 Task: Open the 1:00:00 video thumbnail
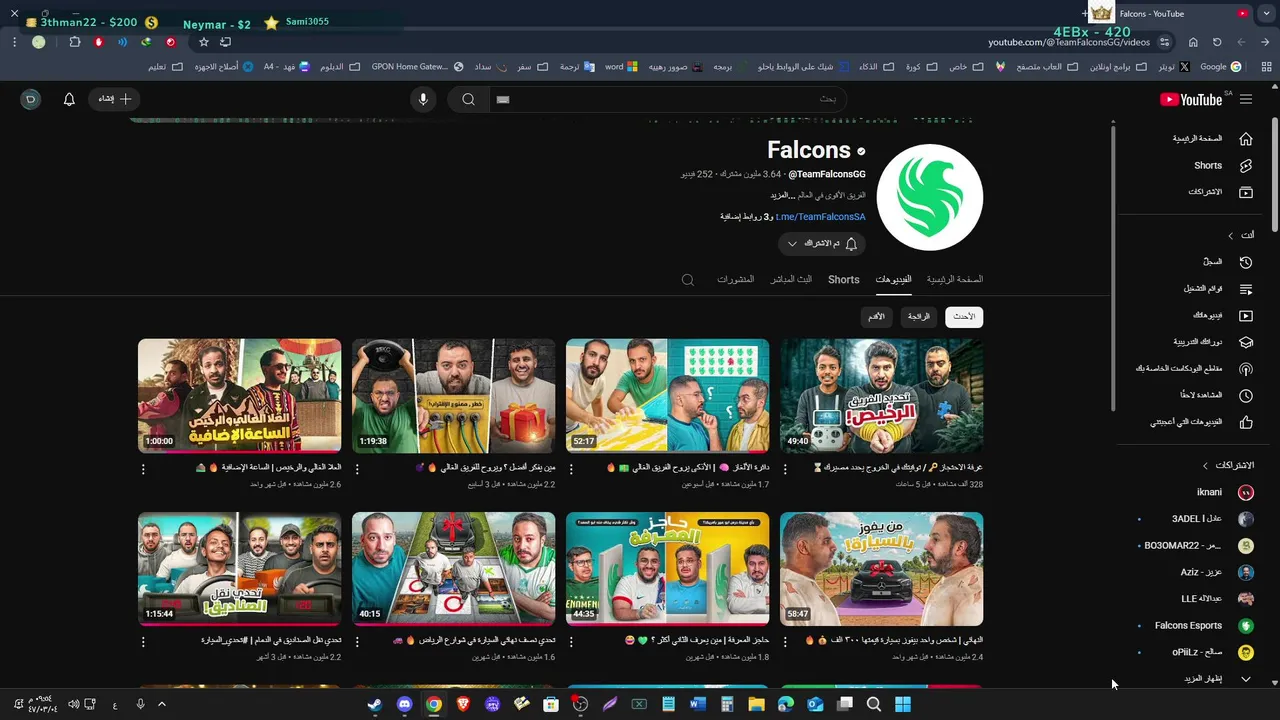click(x=239, y=396)
